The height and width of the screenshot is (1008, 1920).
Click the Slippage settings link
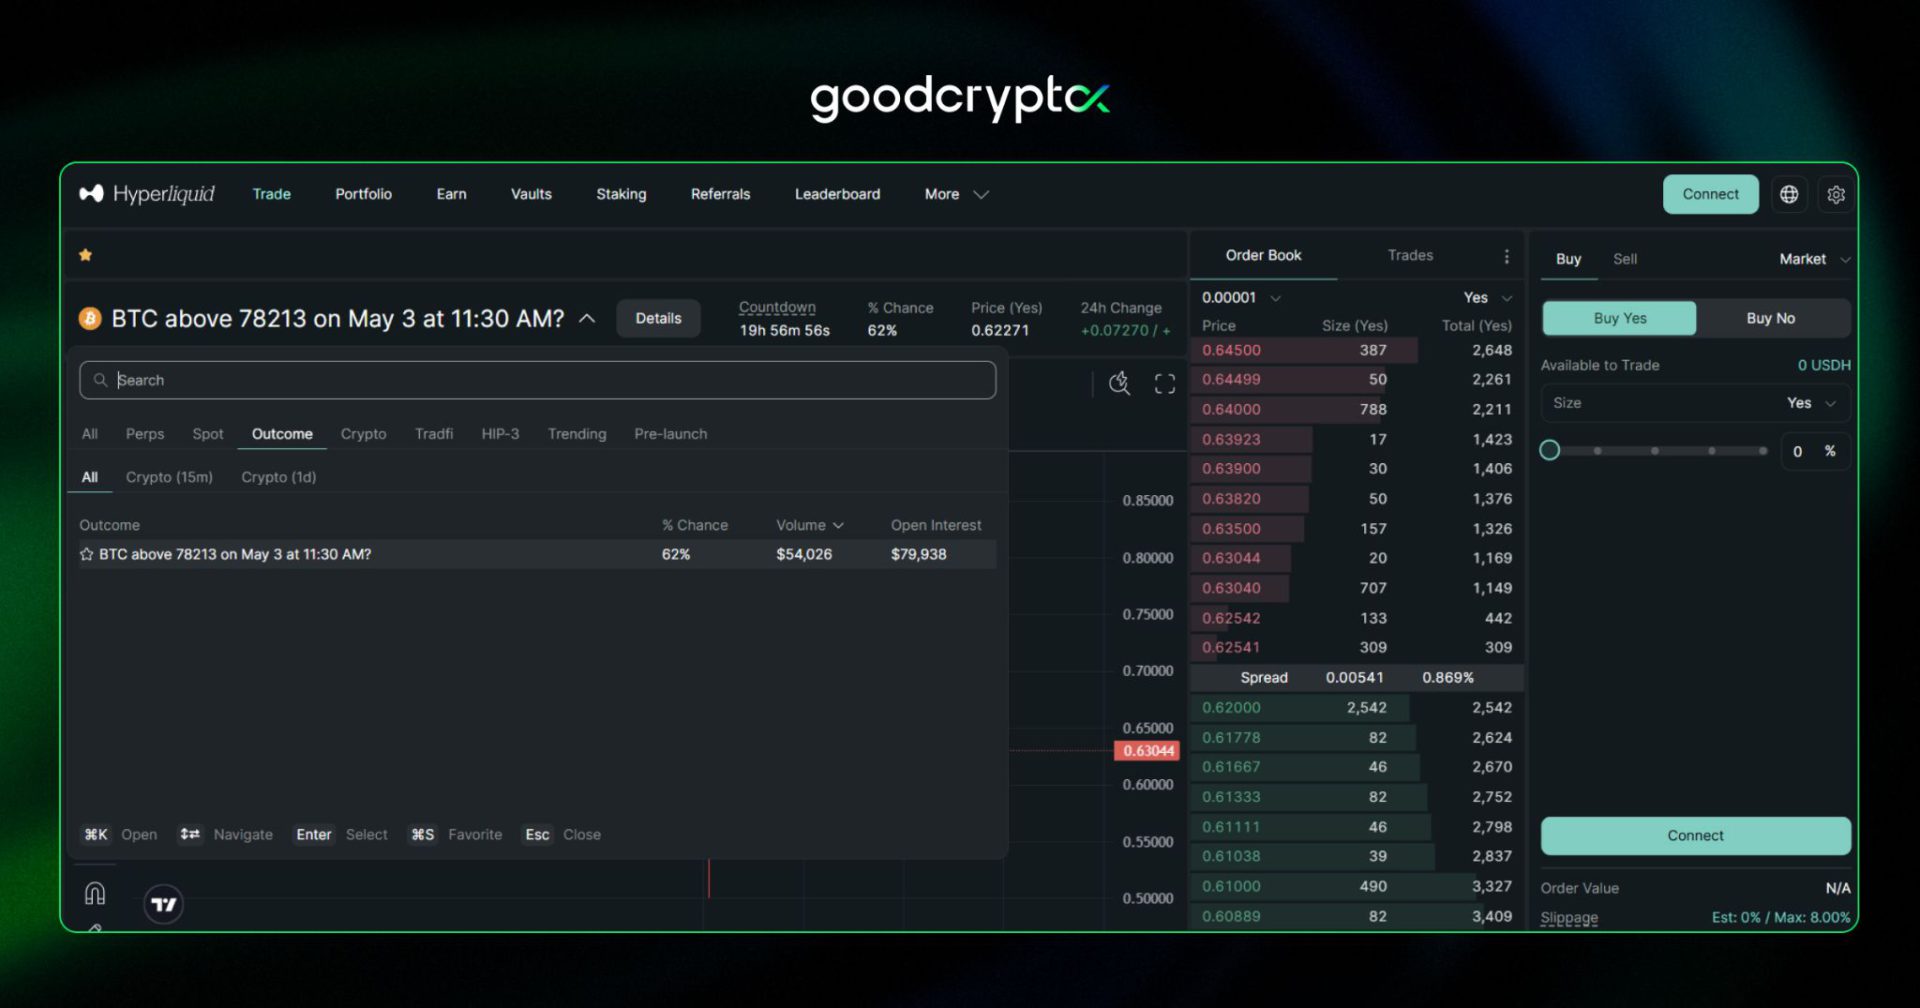[x=1569, y=918]
